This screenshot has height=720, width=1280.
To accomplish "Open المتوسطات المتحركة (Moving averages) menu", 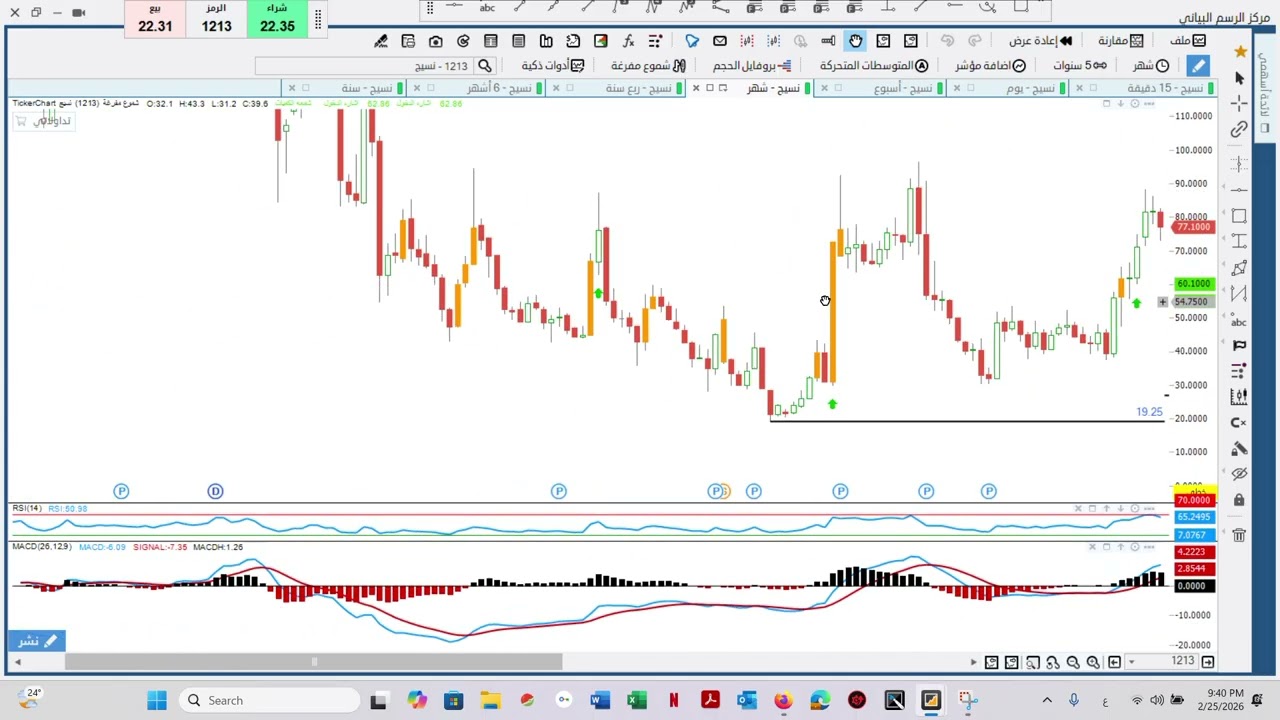I will pos(874,65).
